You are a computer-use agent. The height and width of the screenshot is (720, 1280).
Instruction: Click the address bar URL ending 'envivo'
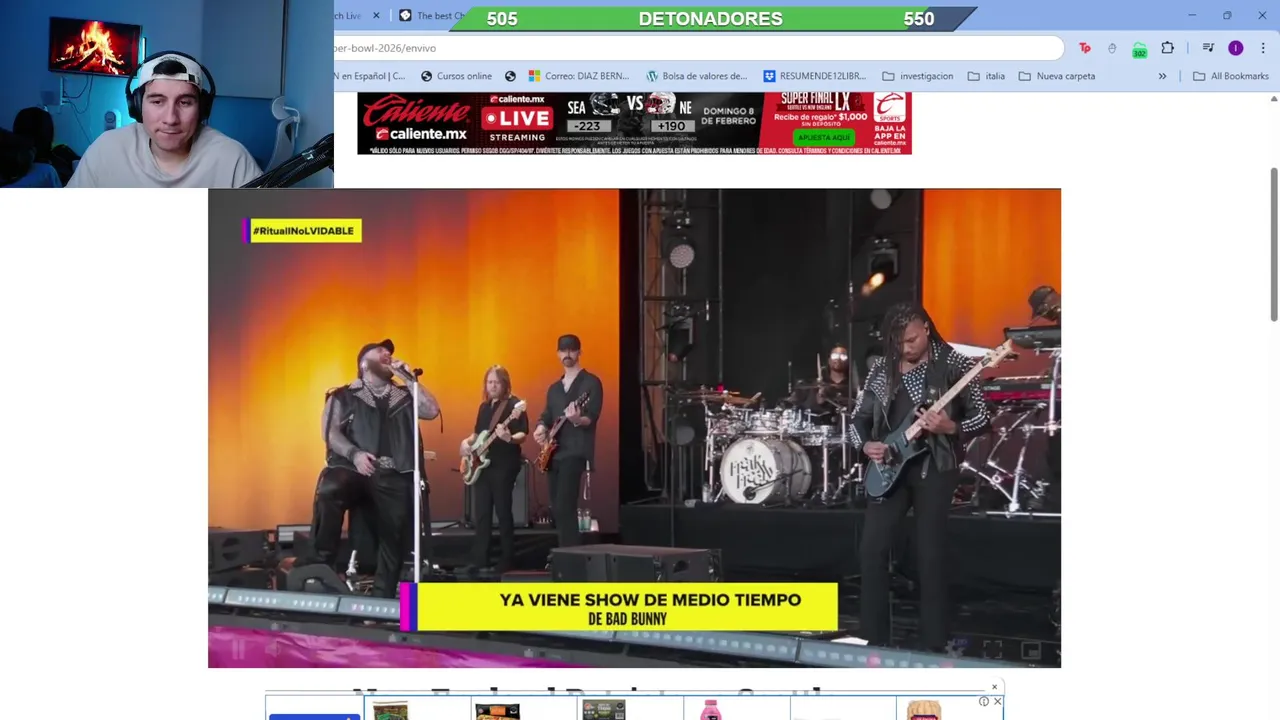coord(698,48)
